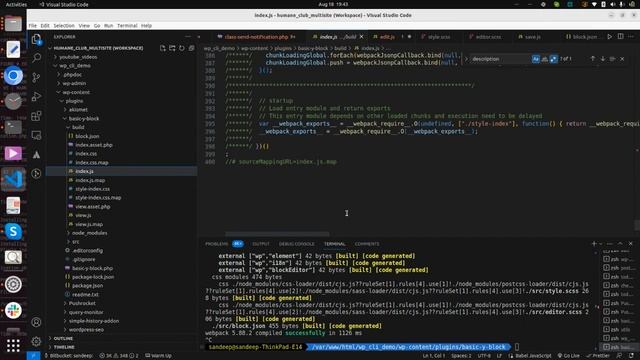Open the Run and Debug view

(36, 96)
